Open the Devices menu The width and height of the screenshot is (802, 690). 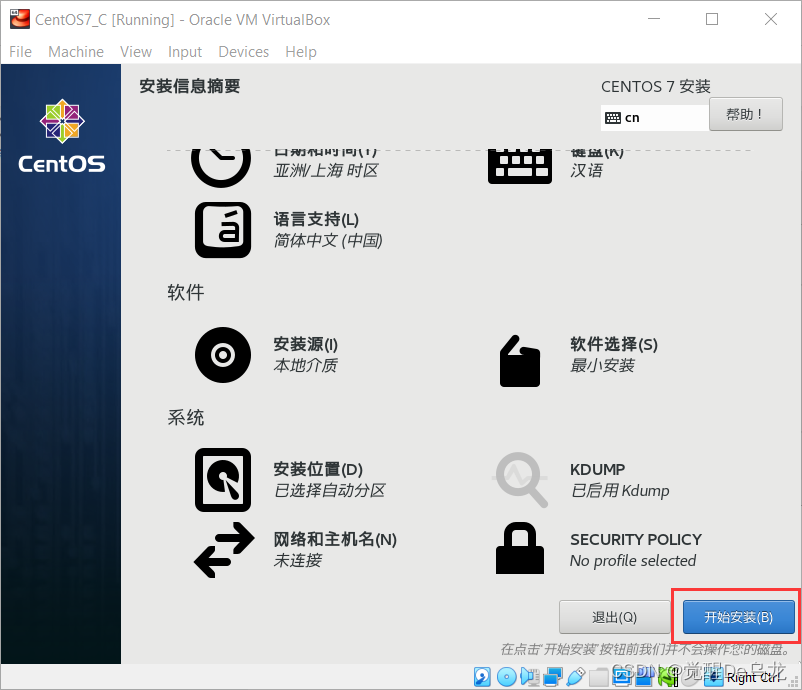point(243,52)
